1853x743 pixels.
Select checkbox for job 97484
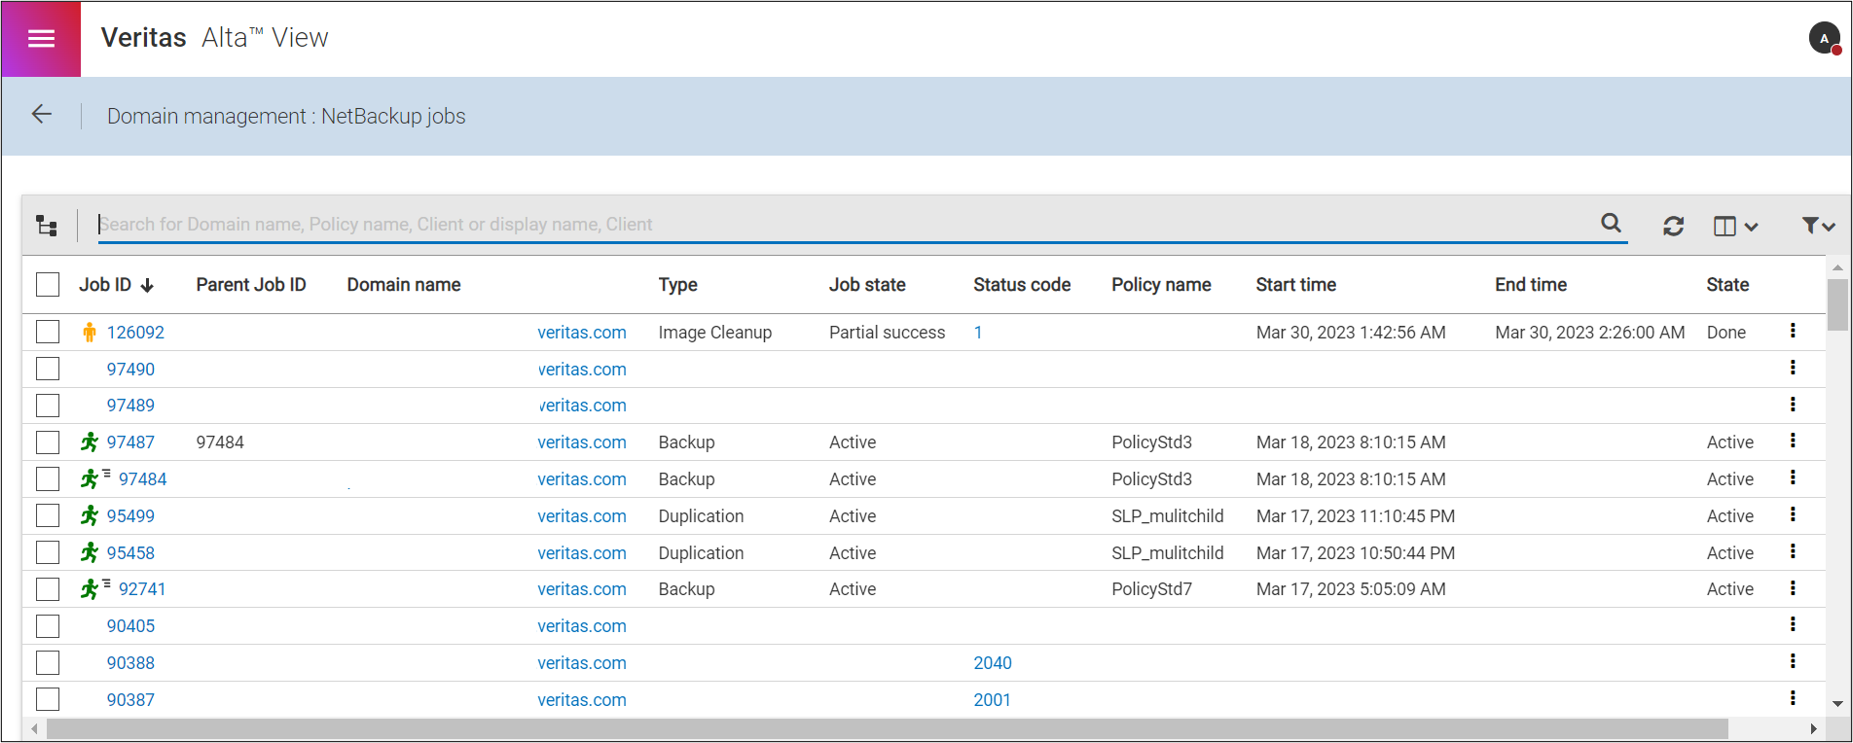(x=48, y=479)
